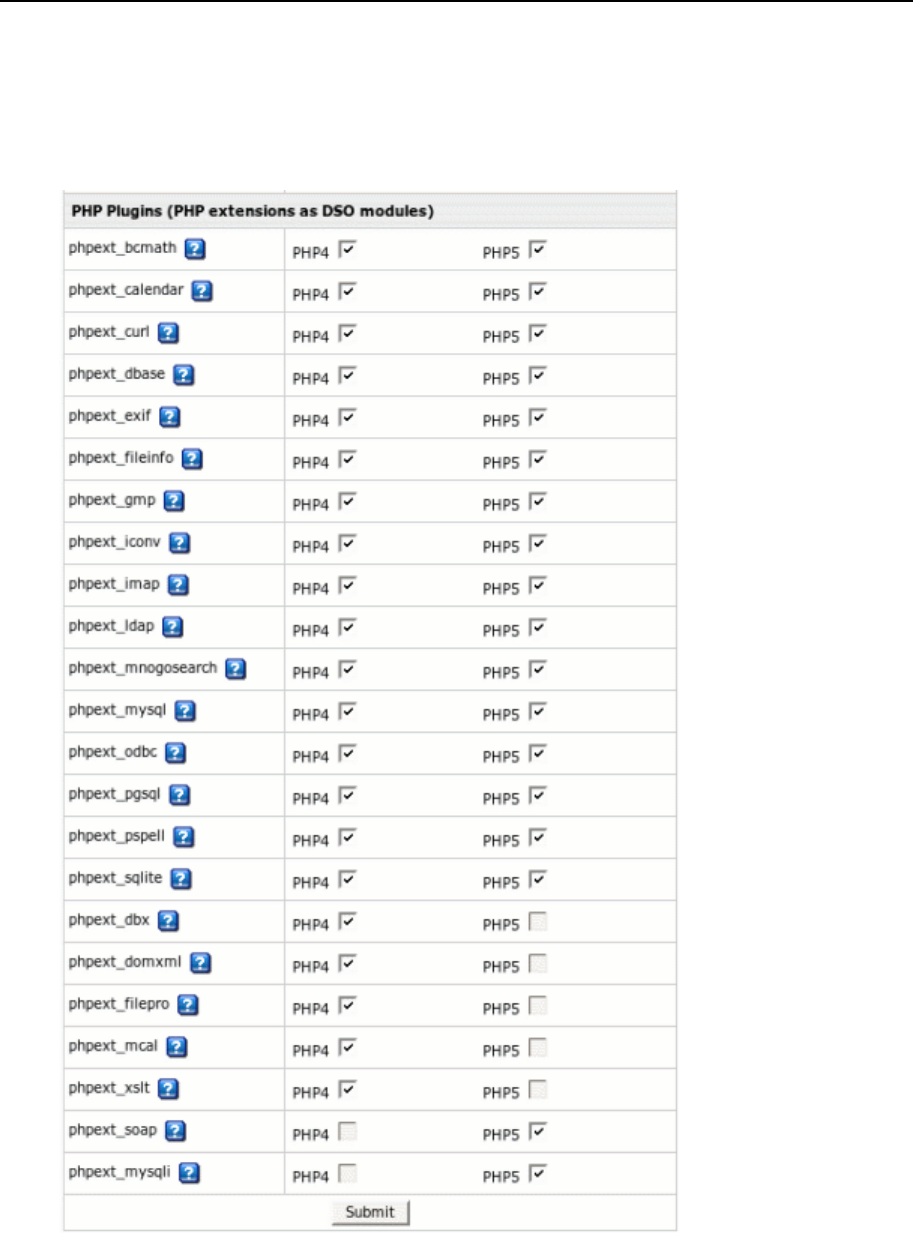The image size is (913, 1233).
Task: Click the help icon beside phpext_fileinfo
Action: pyautogui.click(x=192, y=459)
